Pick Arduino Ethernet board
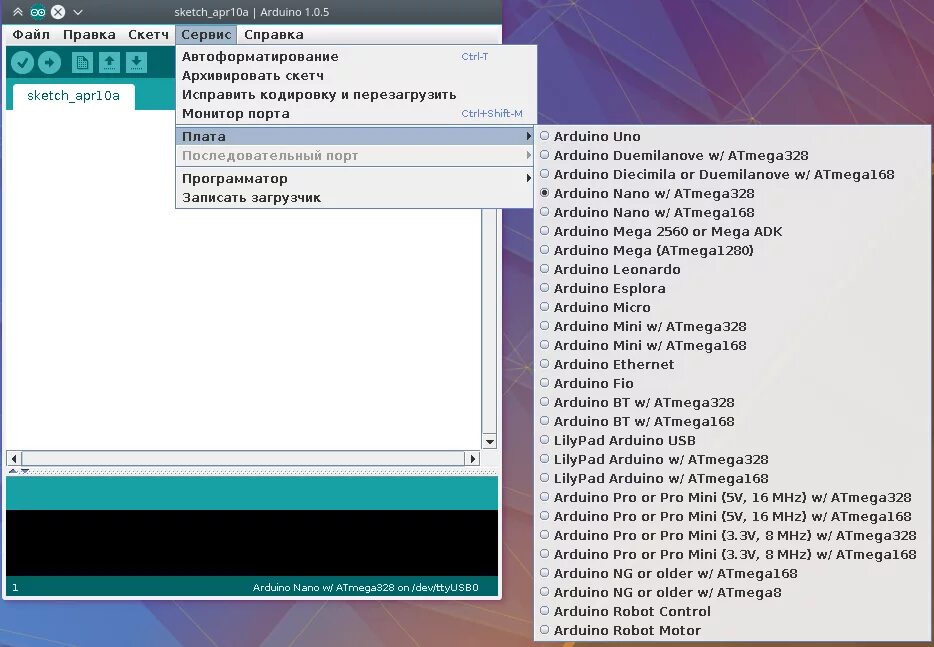The height and width of the screenshot is (647, 934). (x=732, y=365)
